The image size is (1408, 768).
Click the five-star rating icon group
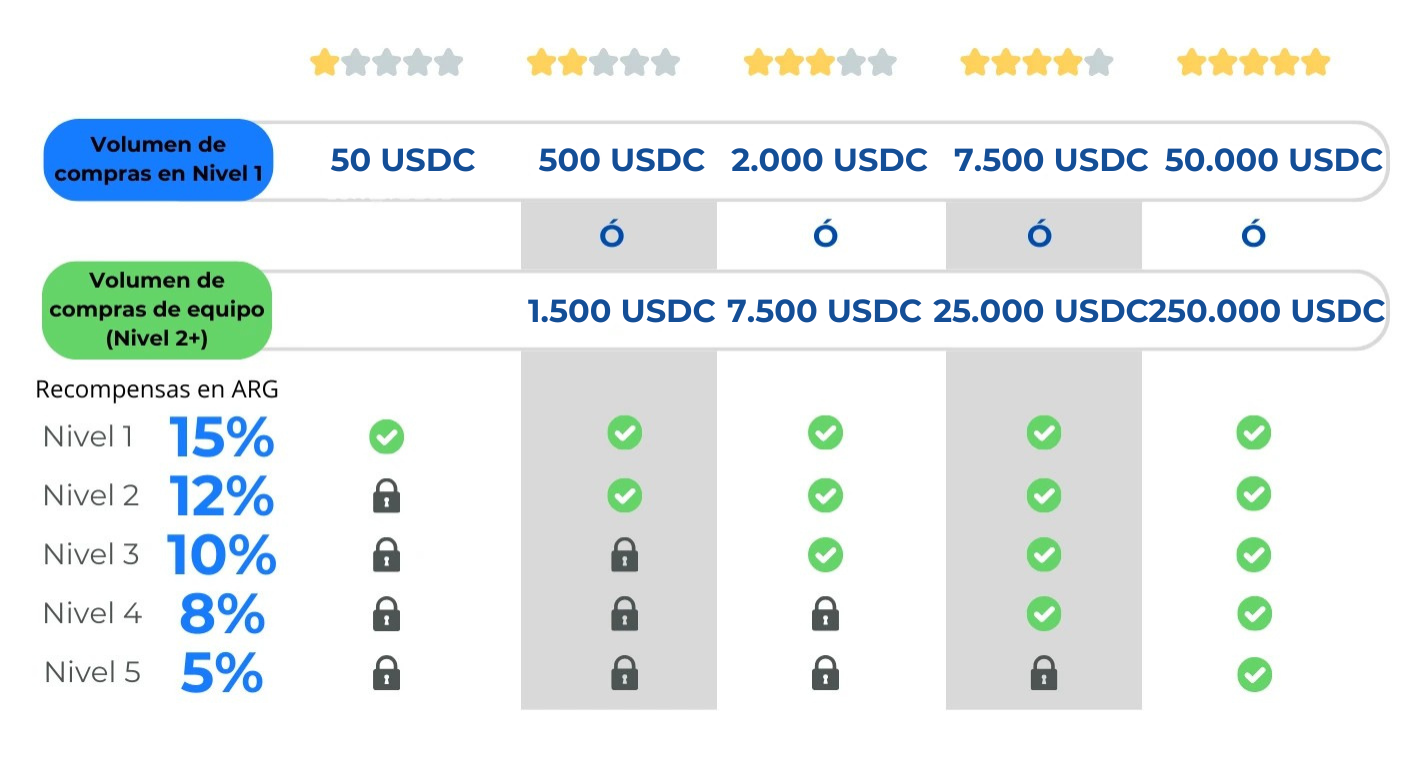1253,63
